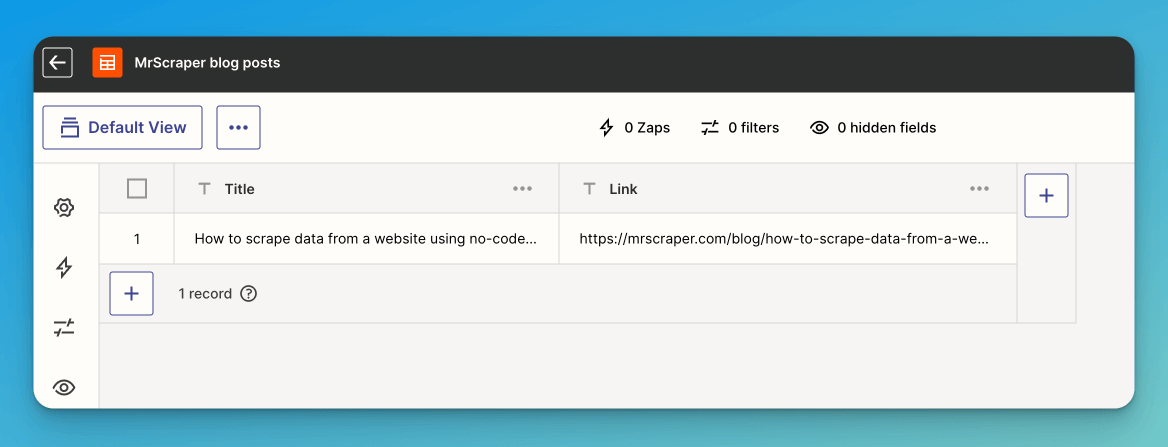
Task: Click the '1 record' count text
Action: click(x=205, y=294)
